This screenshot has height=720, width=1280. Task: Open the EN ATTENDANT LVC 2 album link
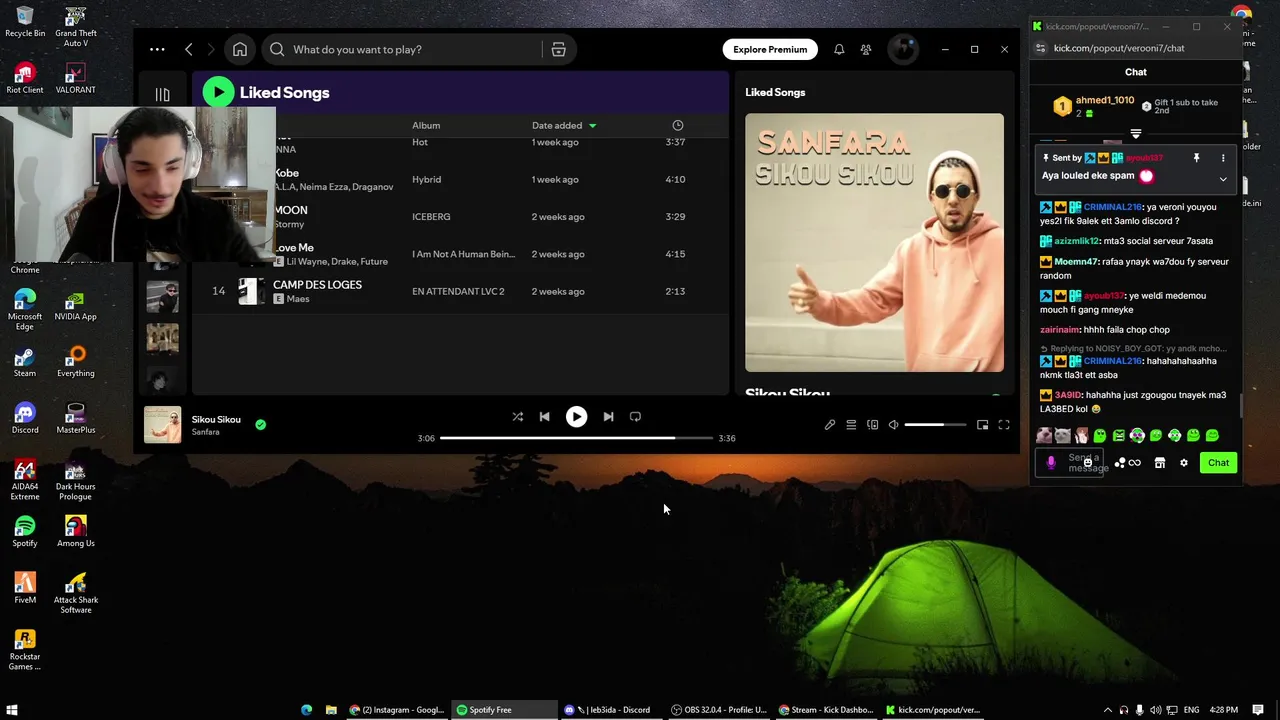coord(458,291)
